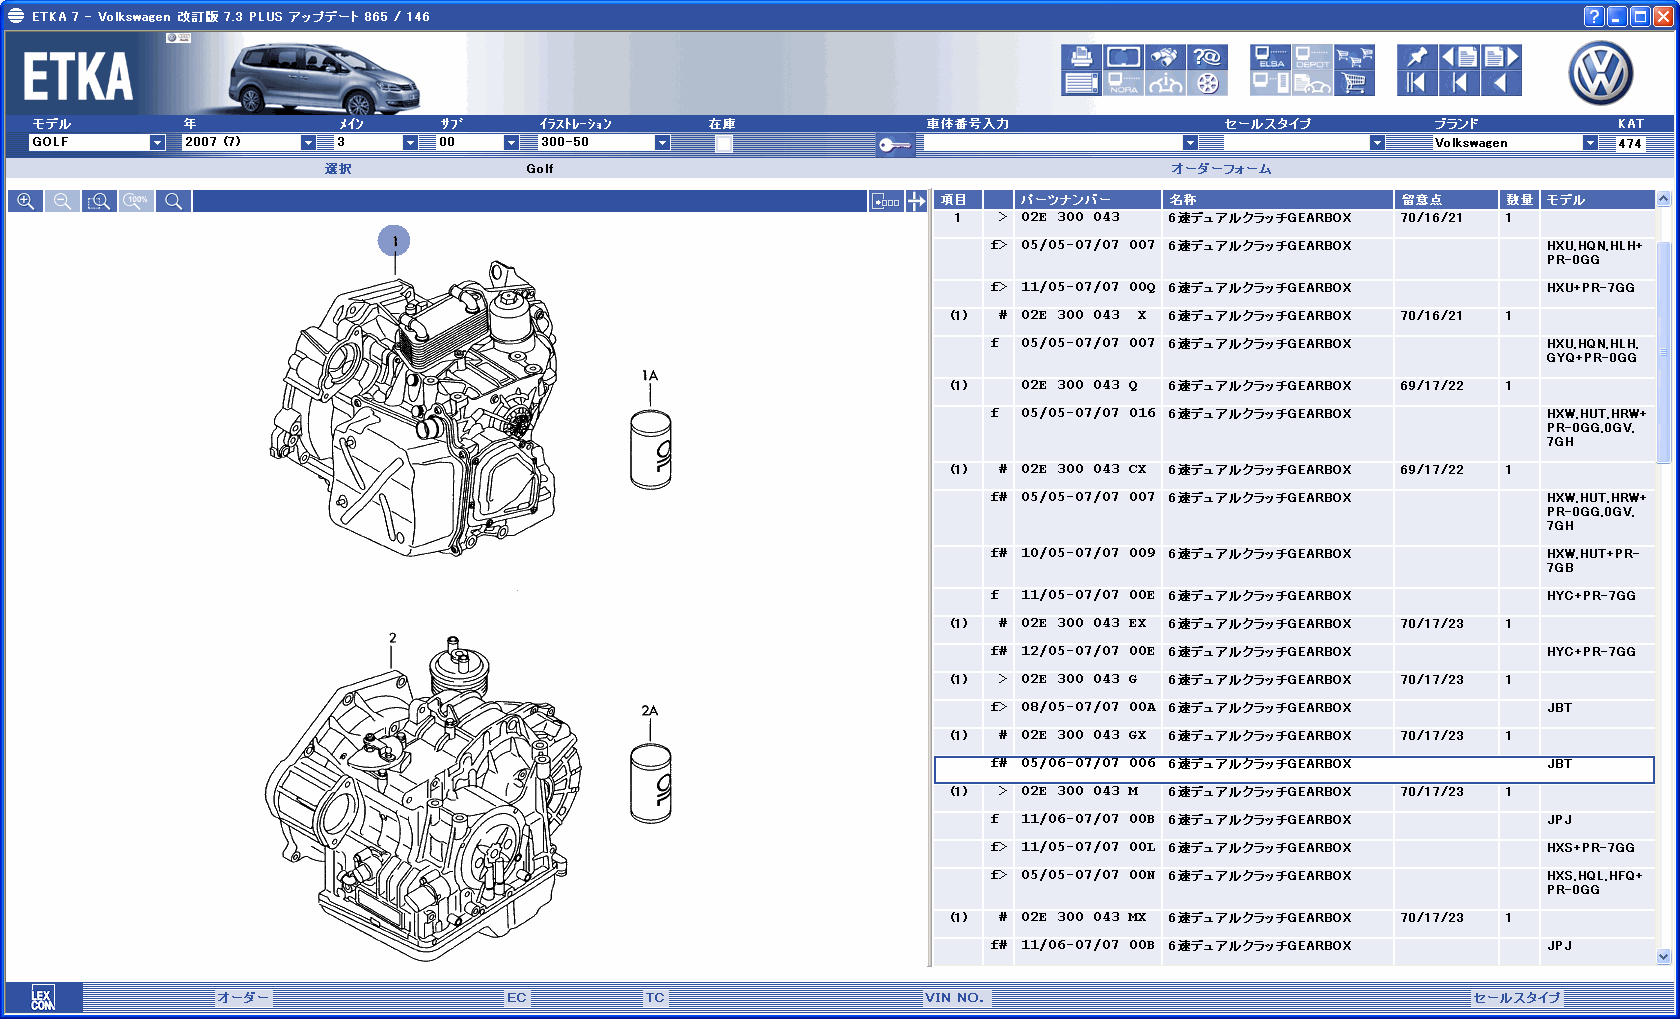The width and height of the screenshot is (1680, 1019).
Task: Click the VIN NO. button
Action: 955,998
